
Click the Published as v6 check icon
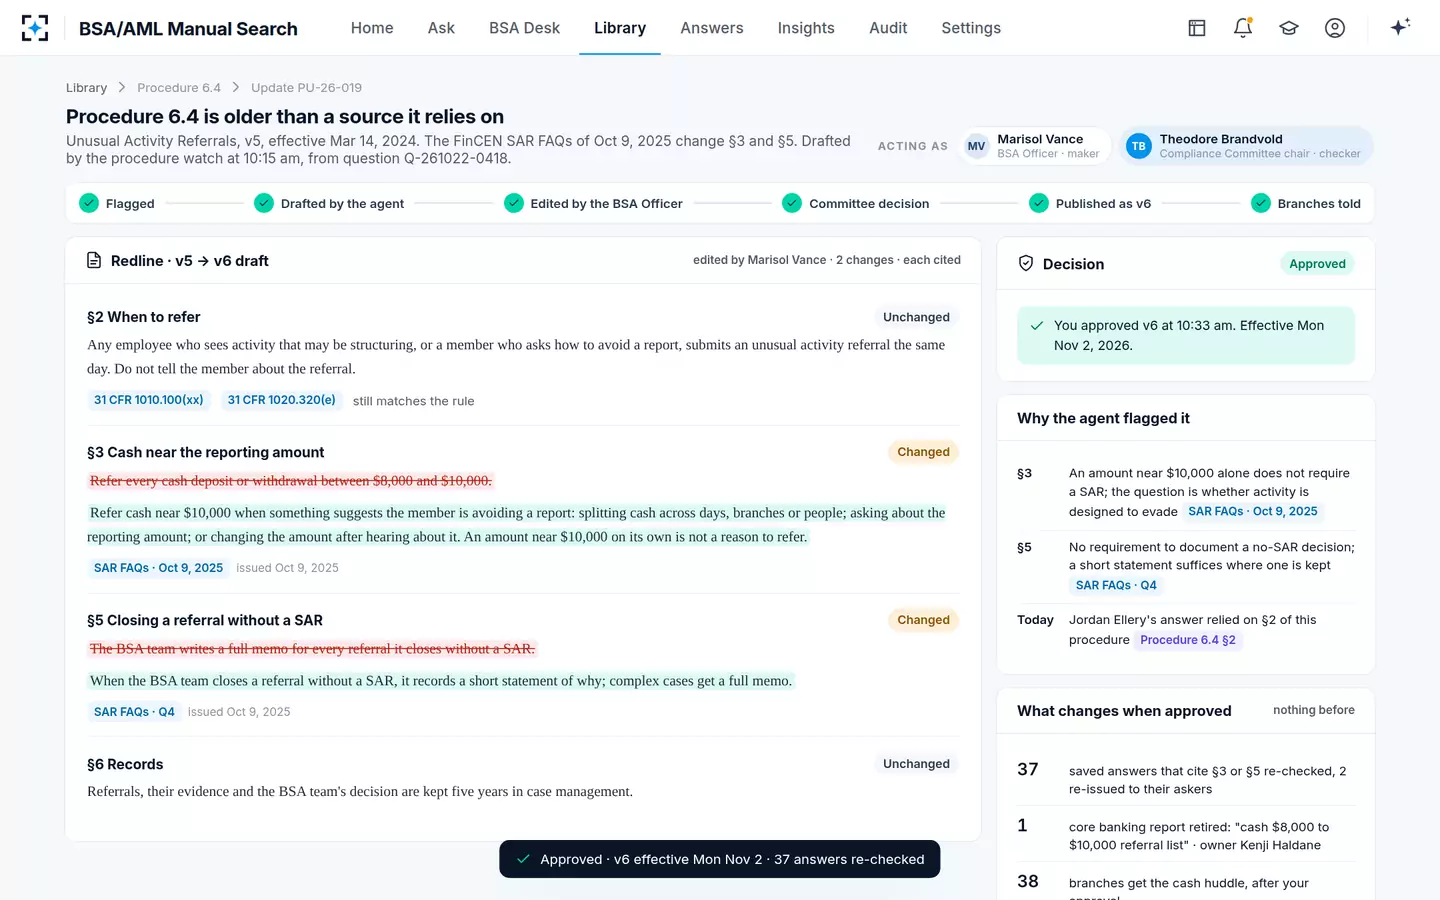[x=1039, y=203]
